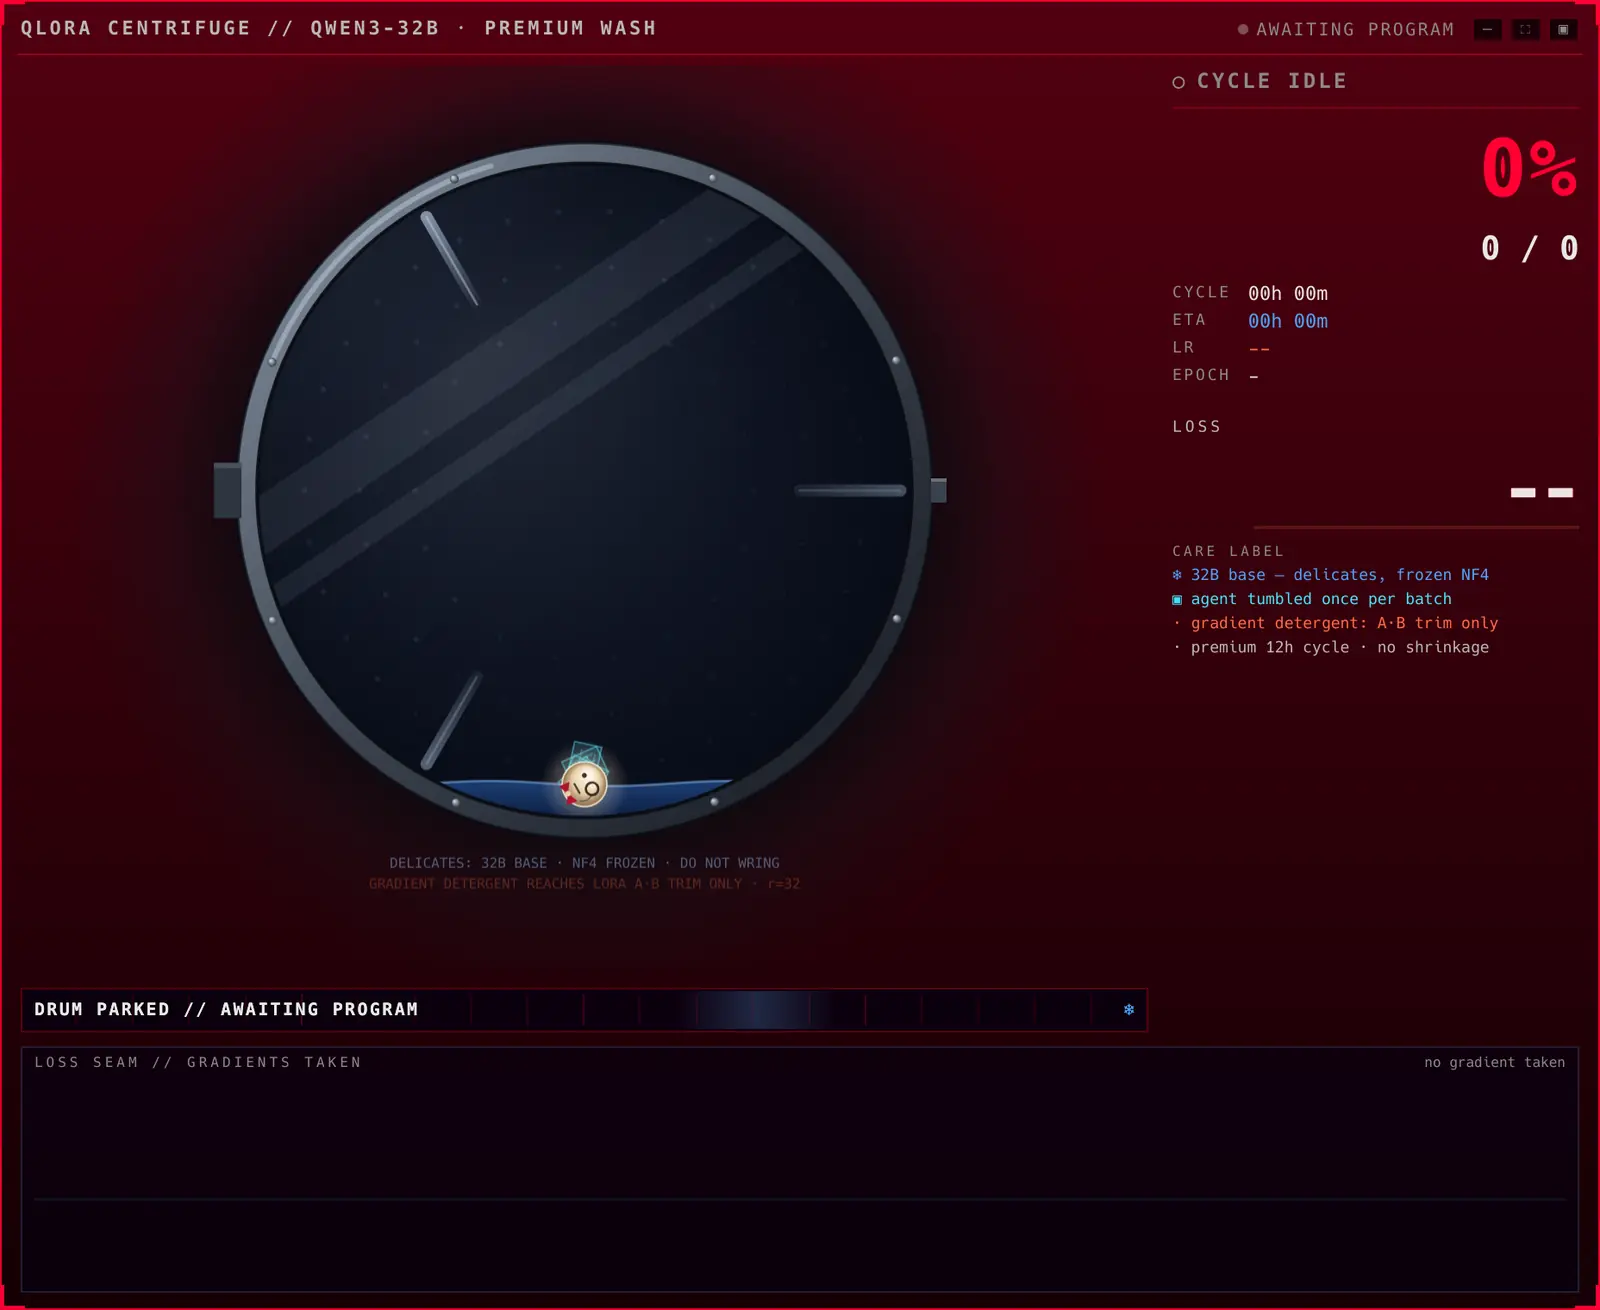
Task: Click the filled square window button
Action: point(1563,29)
